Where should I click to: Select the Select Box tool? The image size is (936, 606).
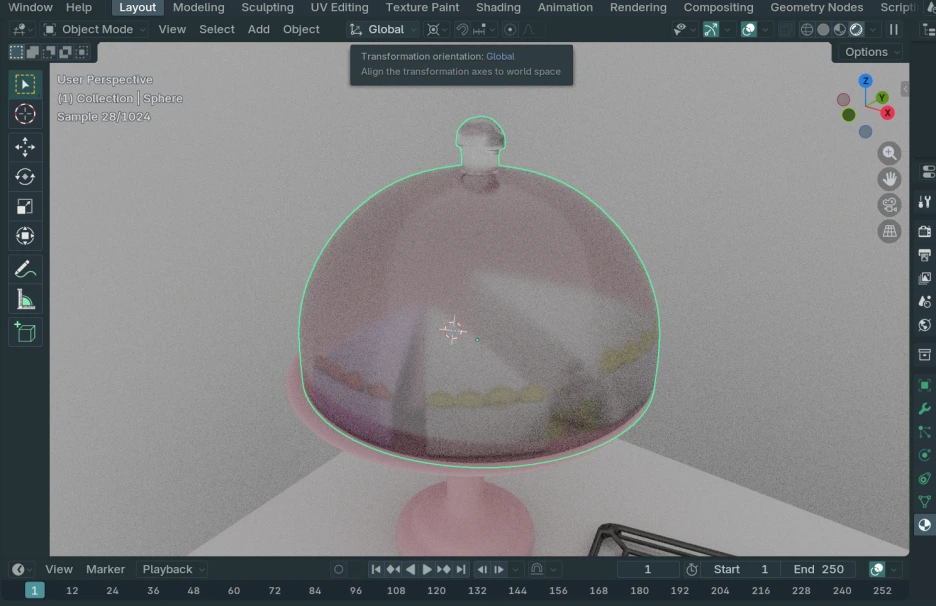(25, 84)
